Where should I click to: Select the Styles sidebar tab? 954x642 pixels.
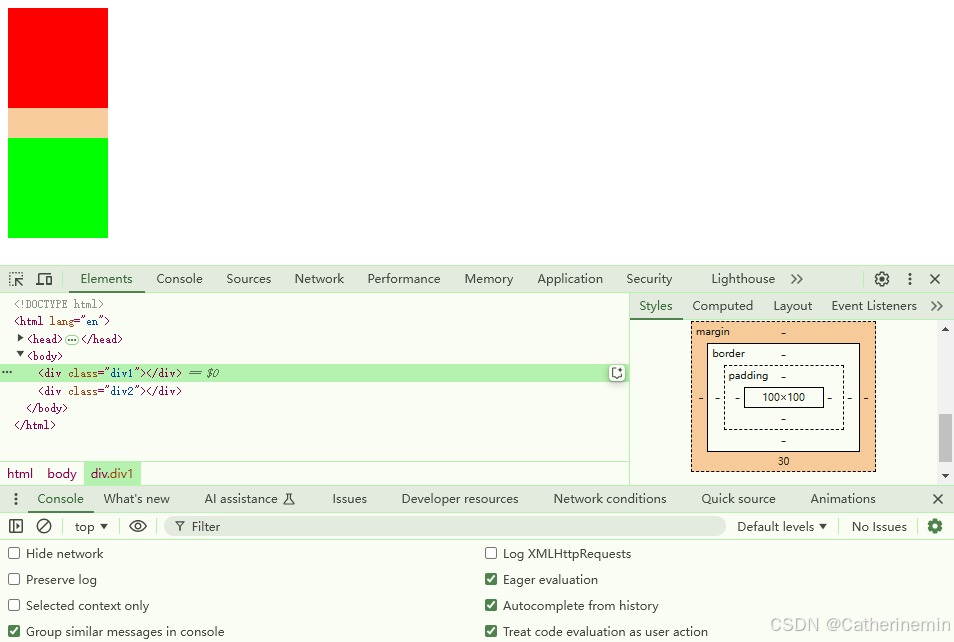coord(656,306)
